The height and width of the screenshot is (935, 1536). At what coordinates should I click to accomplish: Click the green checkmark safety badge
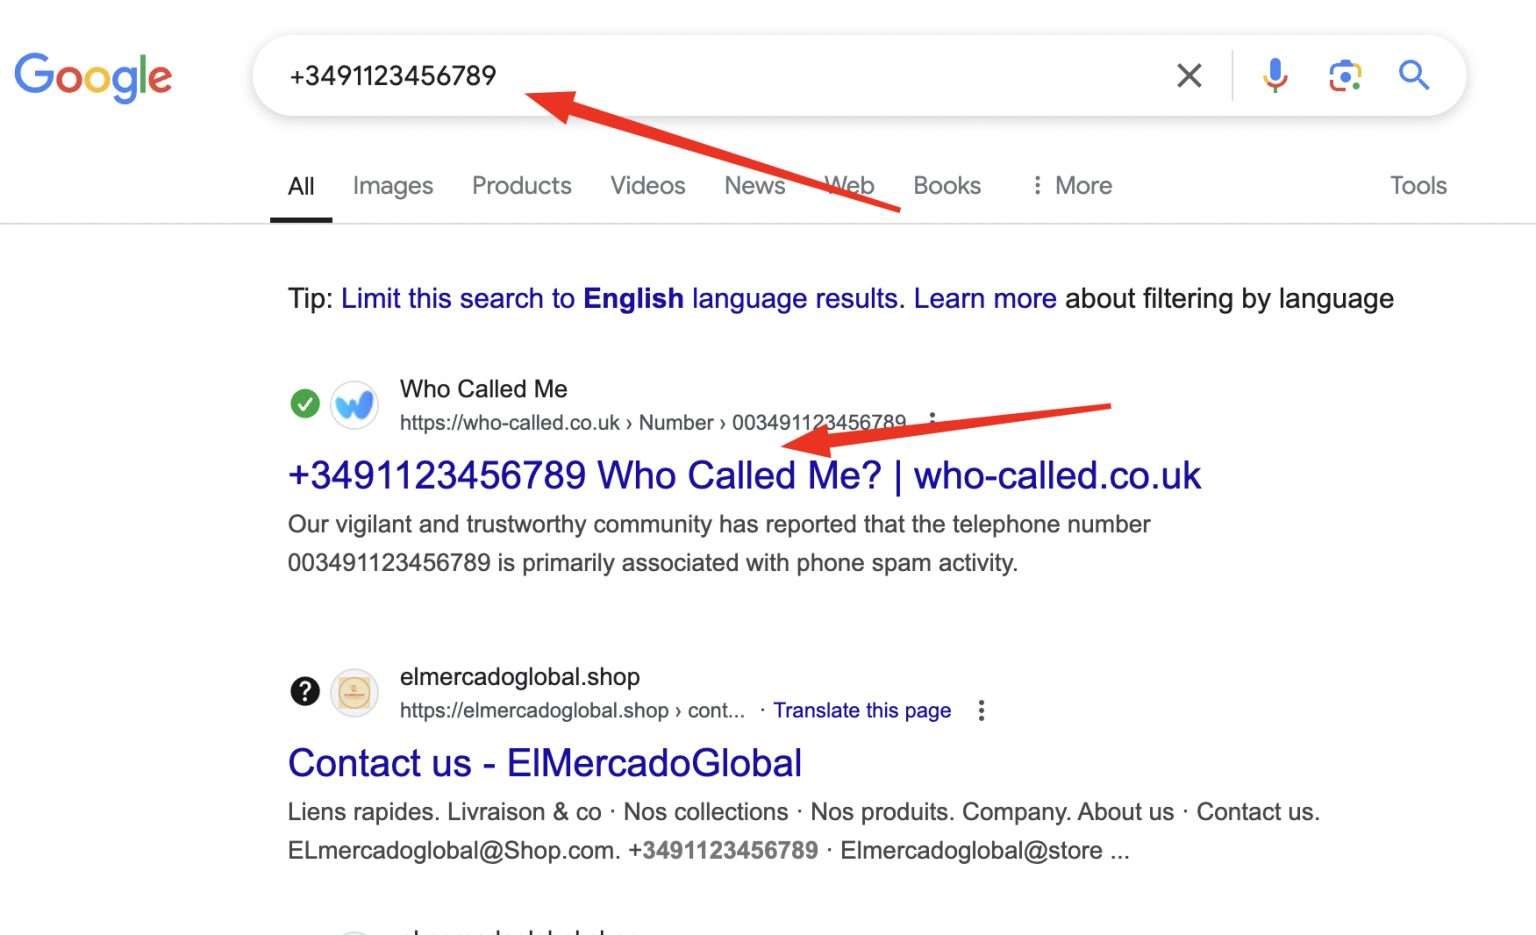(305, 404)
